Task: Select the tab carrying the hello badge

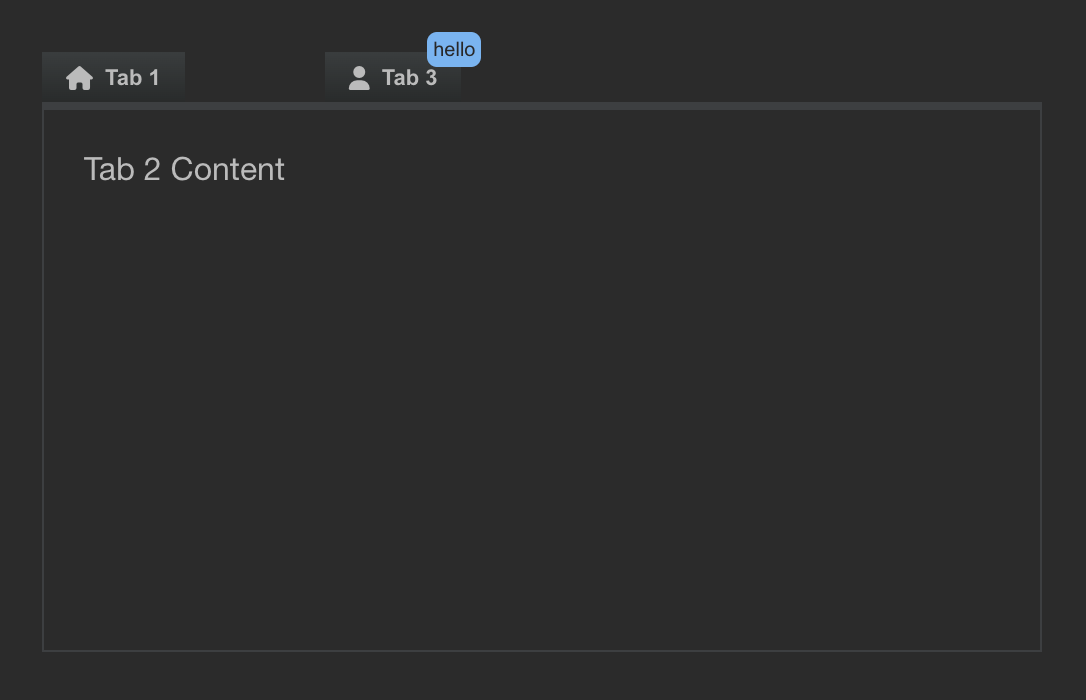Action: pos(393,77)
